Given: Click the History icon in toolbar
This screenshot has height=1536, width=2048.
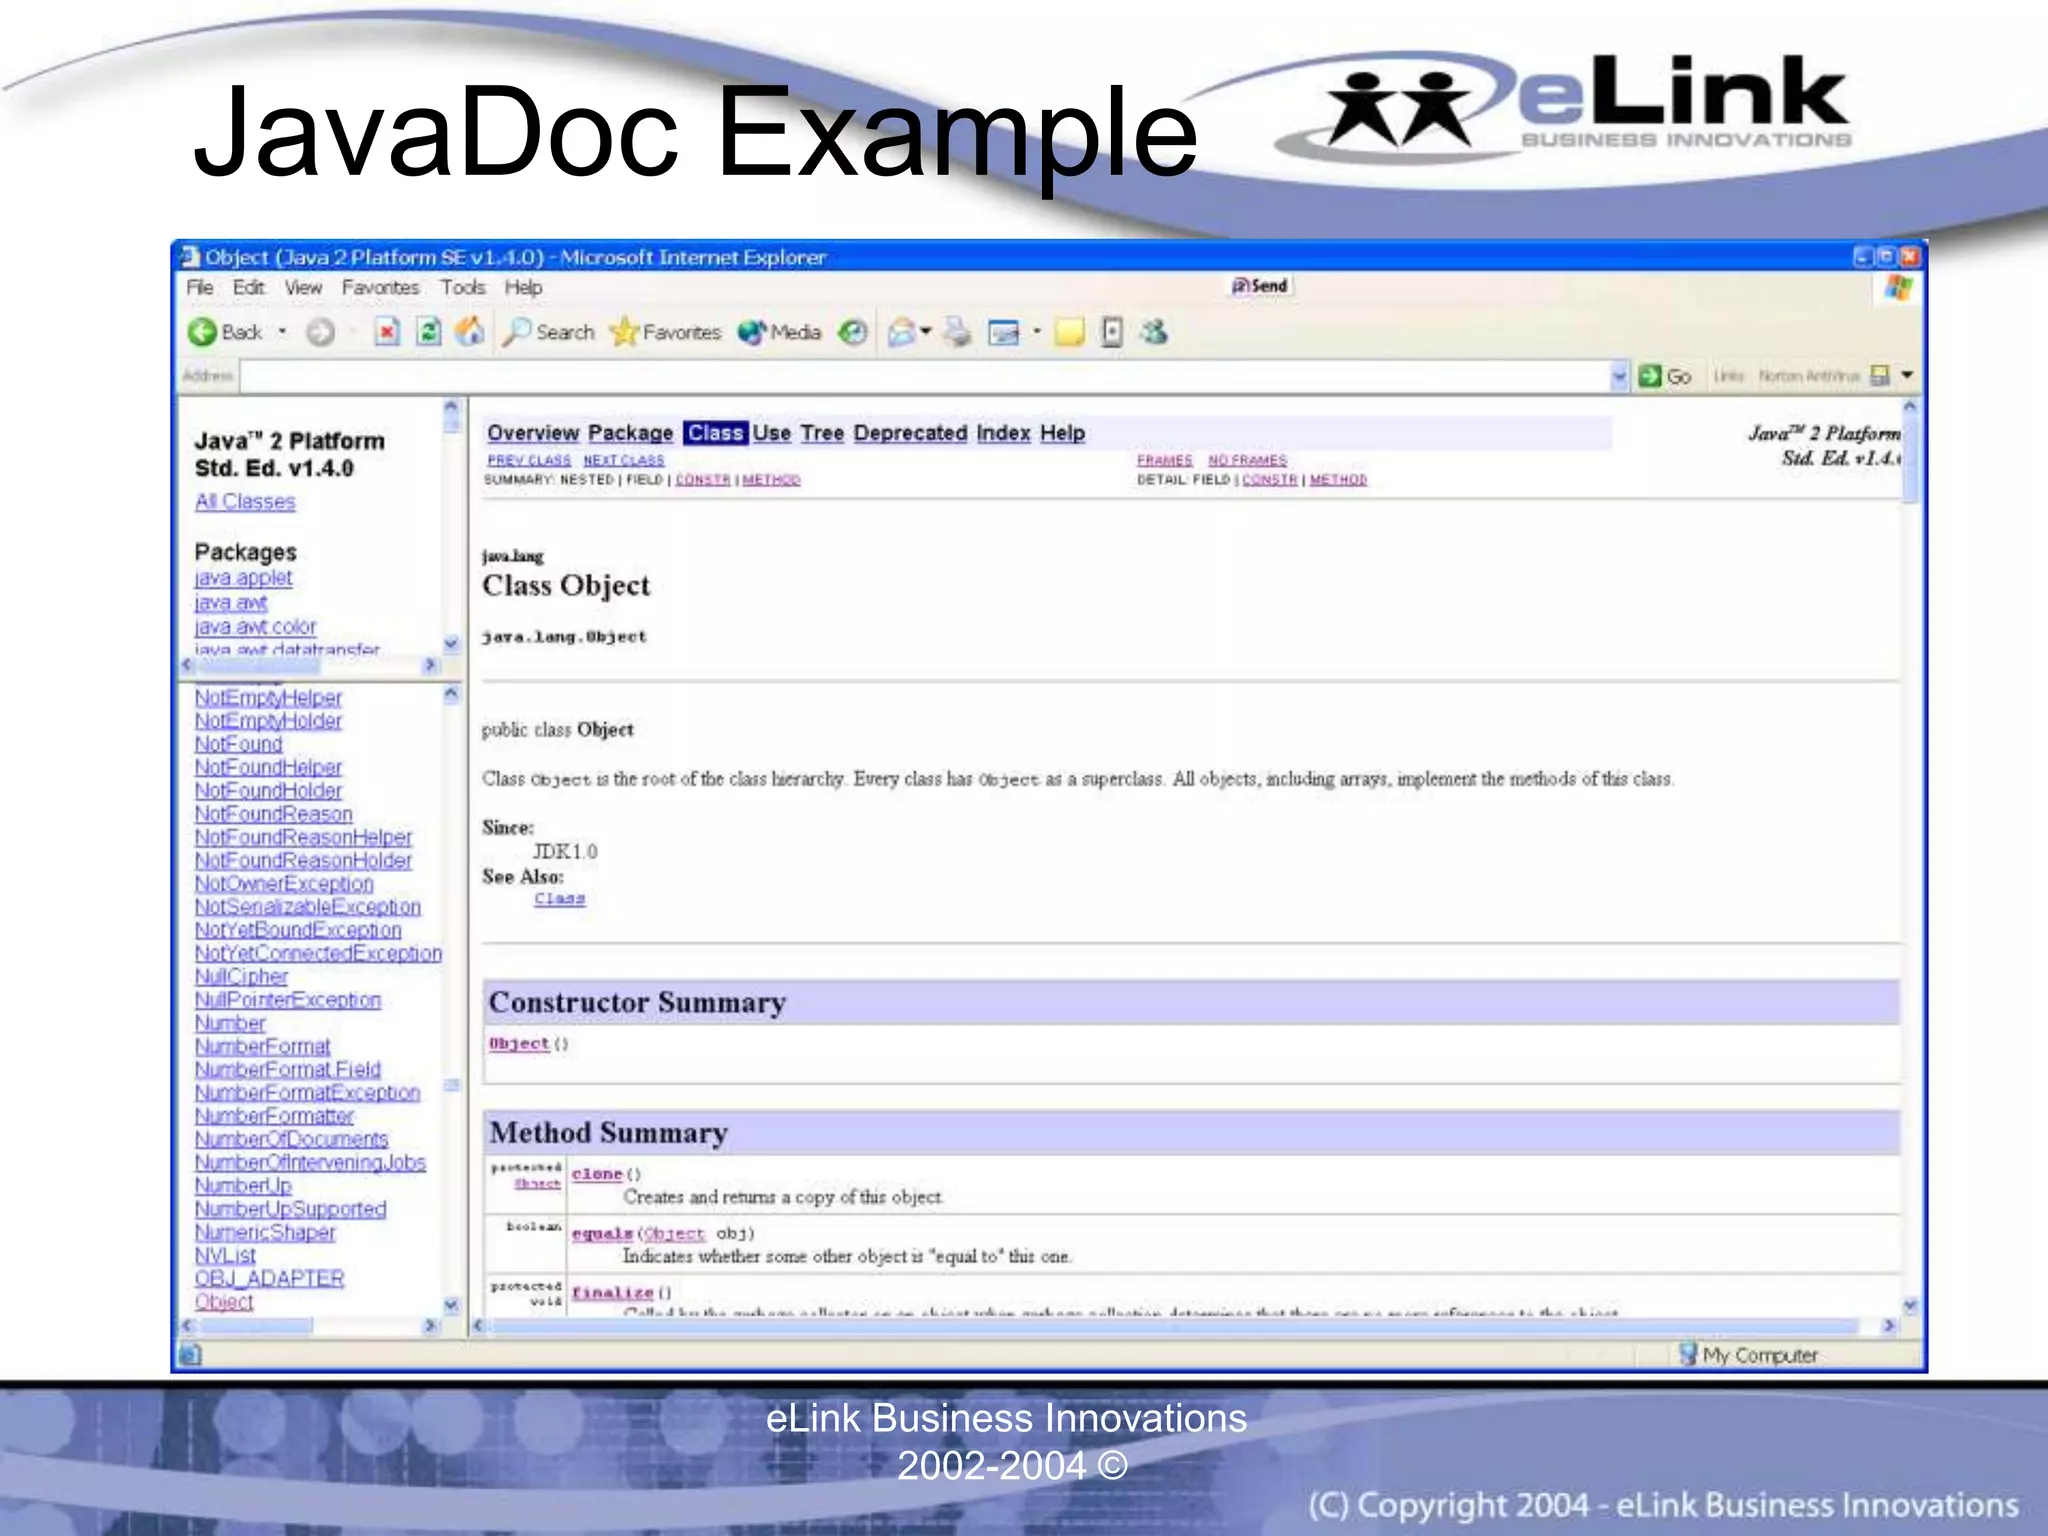Looking at the screenshot, I should tap(852, 332).
